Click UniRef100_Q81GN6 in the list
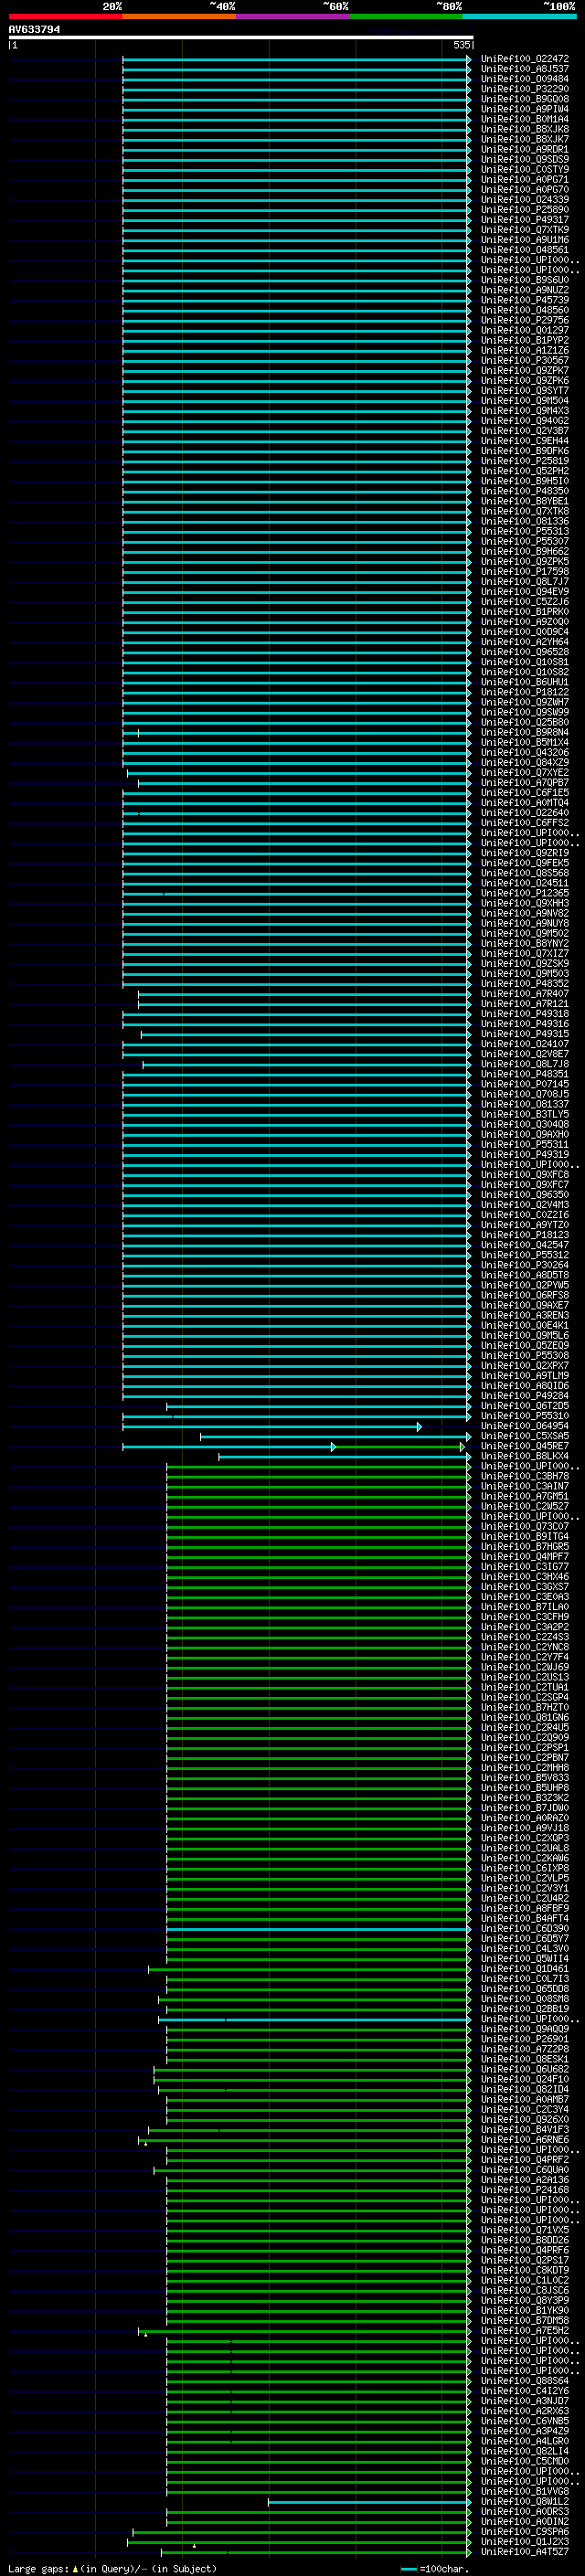The image size is (585, 2576). 524,1717
